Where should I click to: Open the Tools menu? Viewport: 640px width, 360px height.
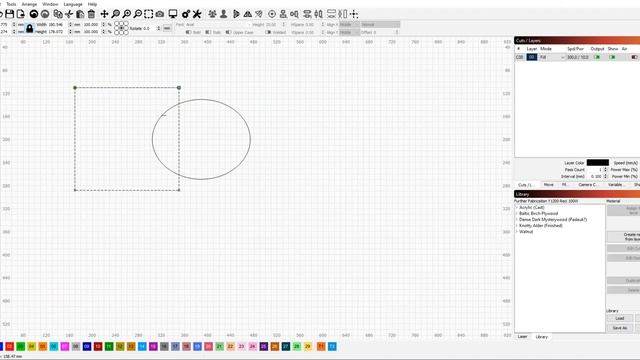tap(11, 4)
